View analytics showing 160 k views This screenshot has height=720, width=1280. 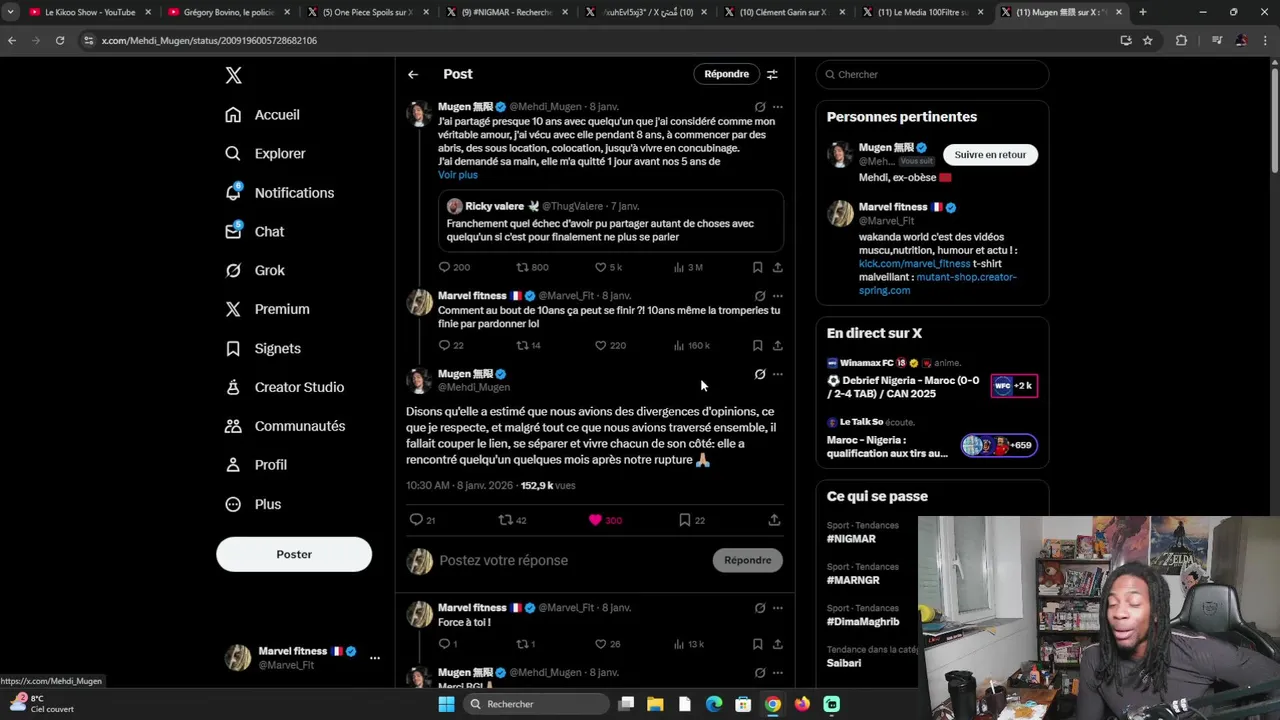[x=691, y=345]
